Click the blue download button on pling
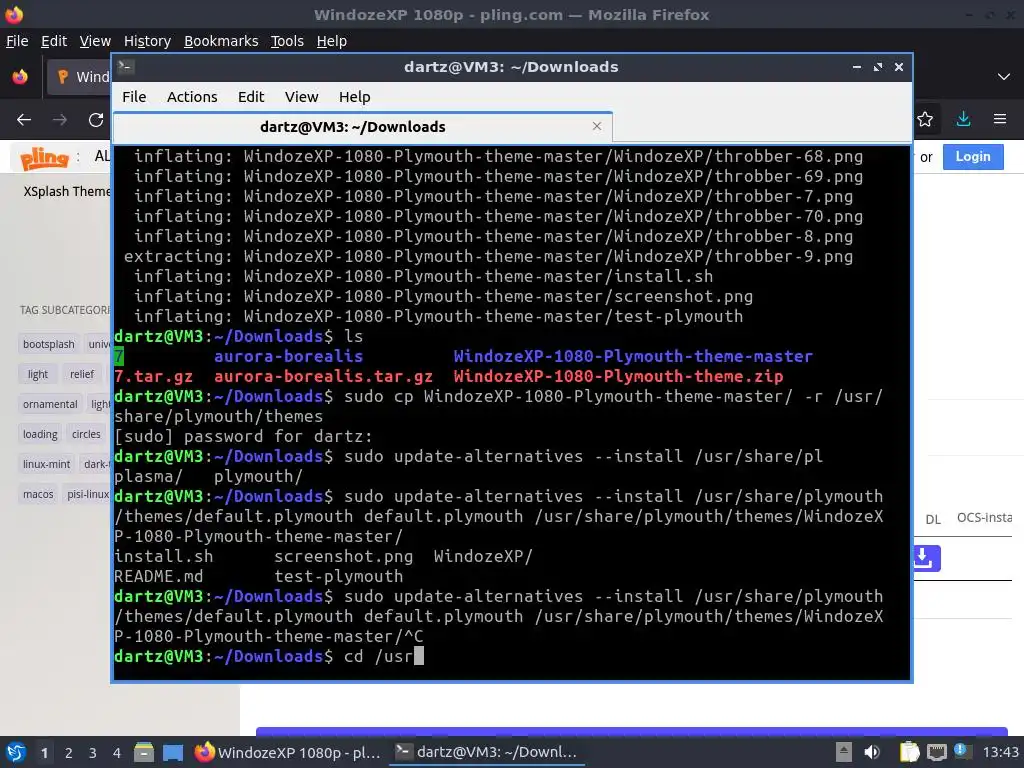This screenshot has width=1024, height=768. tap(926, 558)
